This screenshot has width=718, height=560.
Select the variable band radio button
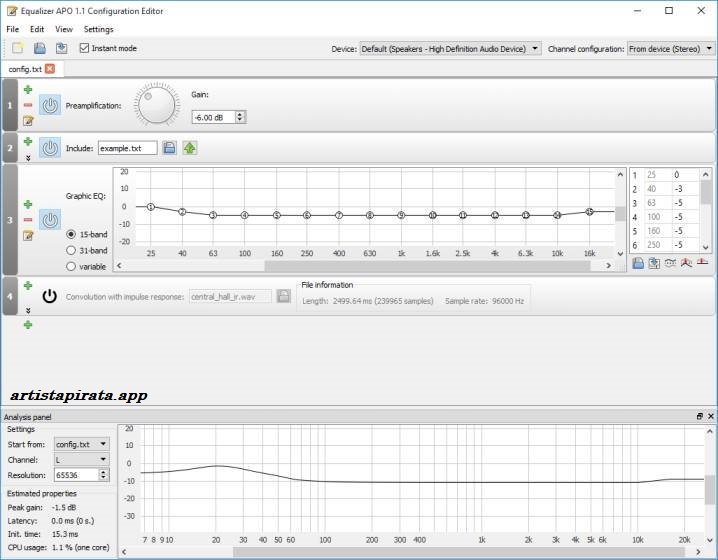71,266
